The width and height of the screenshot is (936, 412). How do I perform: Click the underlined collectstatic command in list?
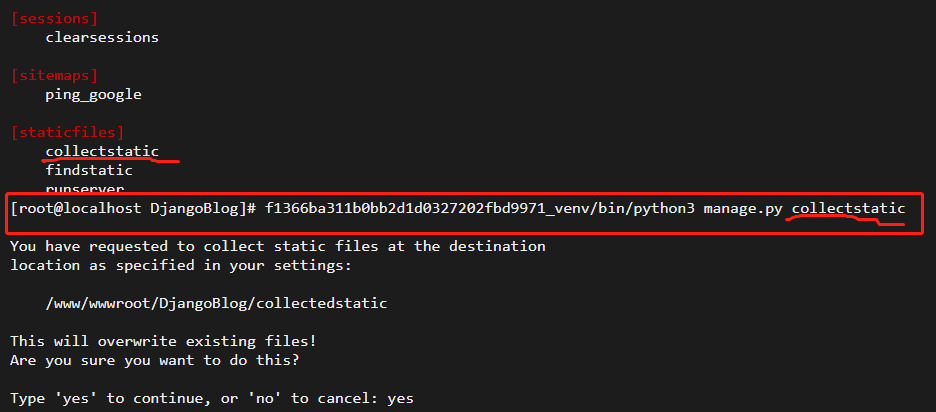[102, 151]
